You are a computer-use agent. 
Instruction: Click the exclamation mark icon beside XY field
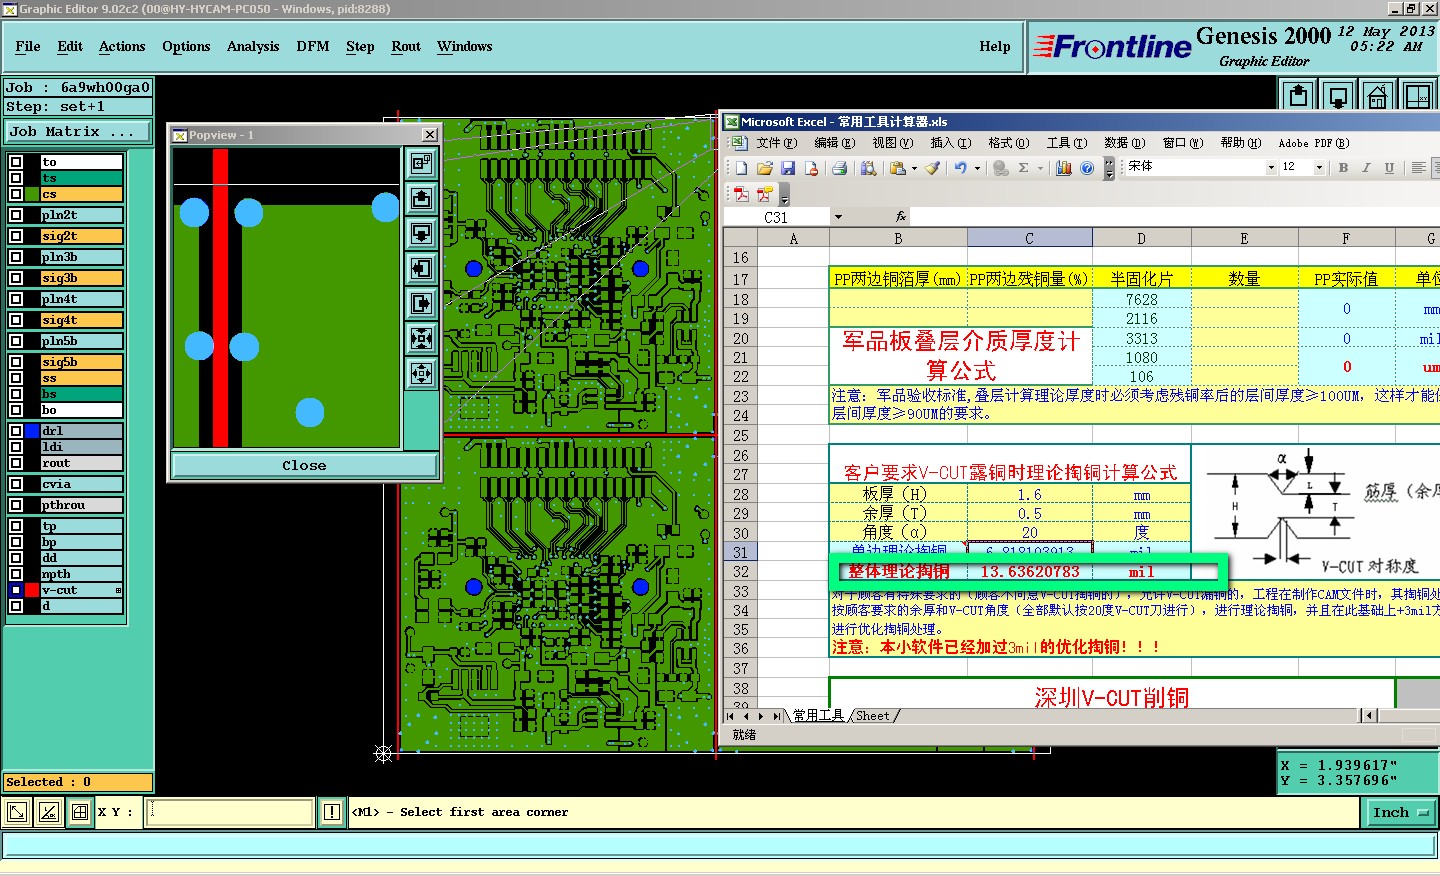(332, 812)
